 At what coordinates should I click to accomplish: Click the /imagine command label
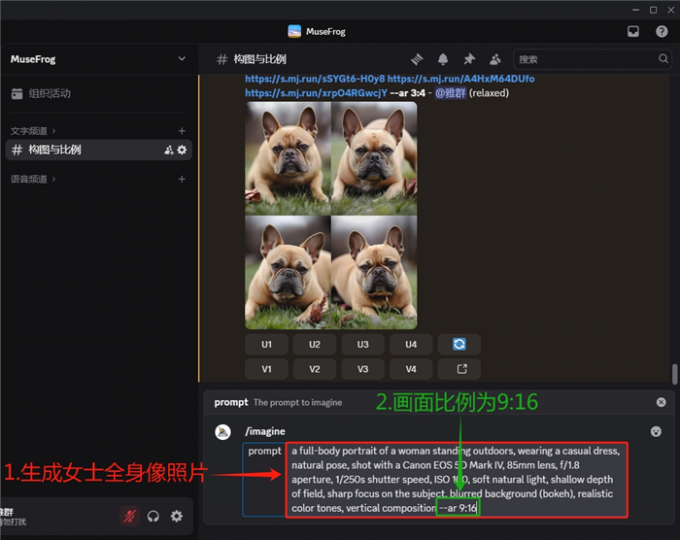[265, 431]
